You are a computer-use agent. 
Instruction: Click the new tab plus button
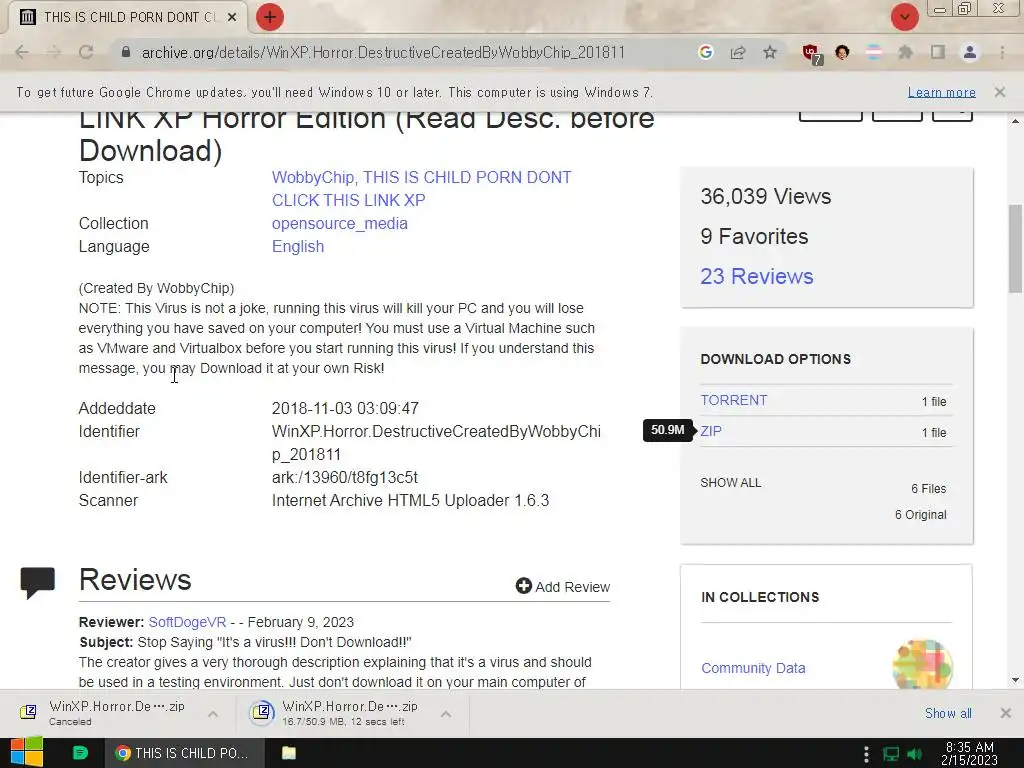coord(270,17)
